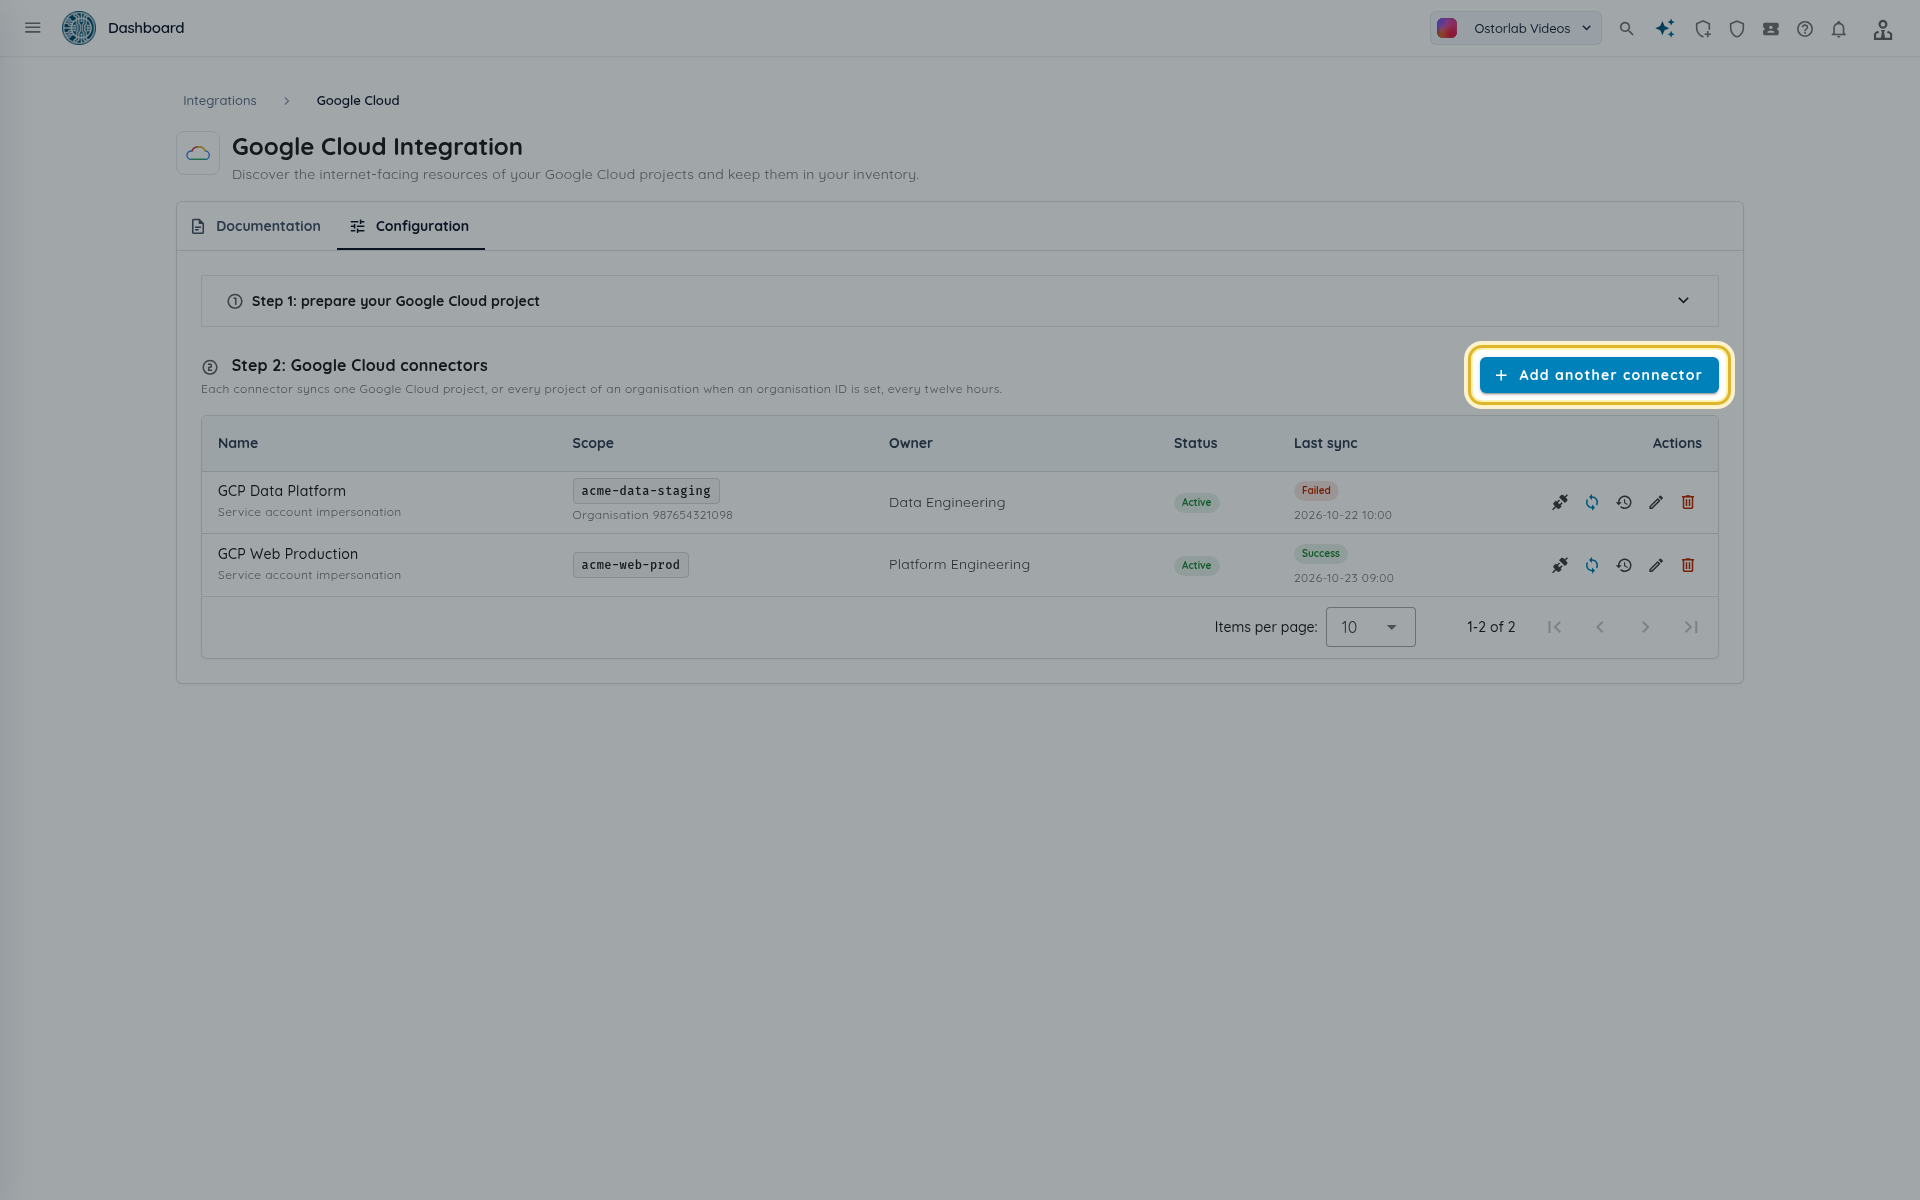1920x1200 pixels.
Task: Open the help question mark icon
Action: pos(1805,29)
